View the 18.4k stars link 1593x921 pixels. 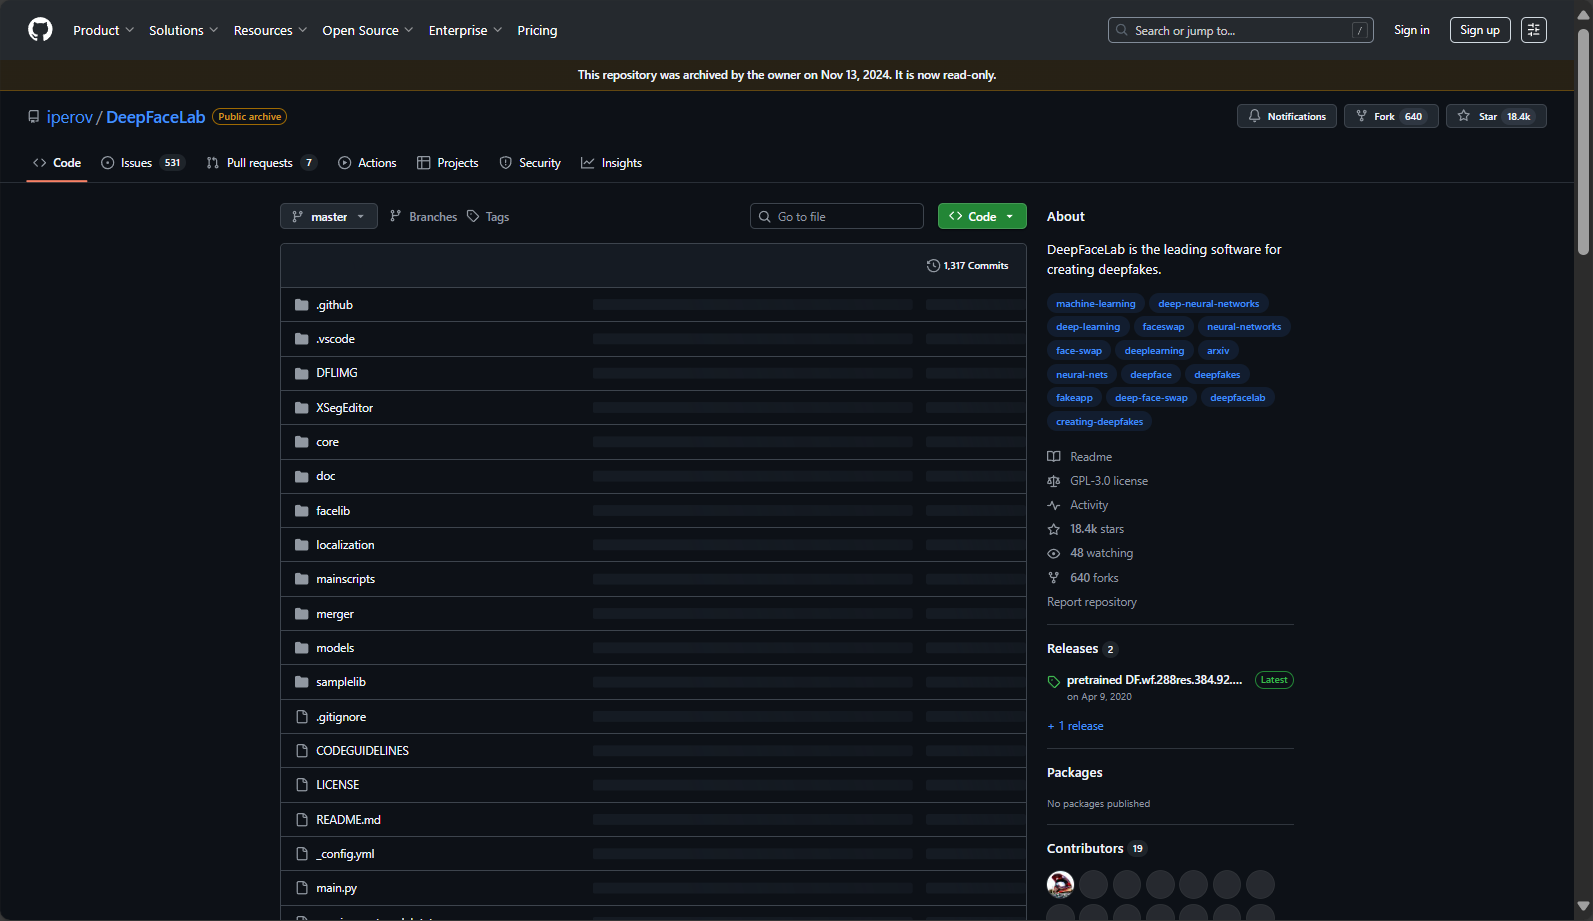[1086, 529]
